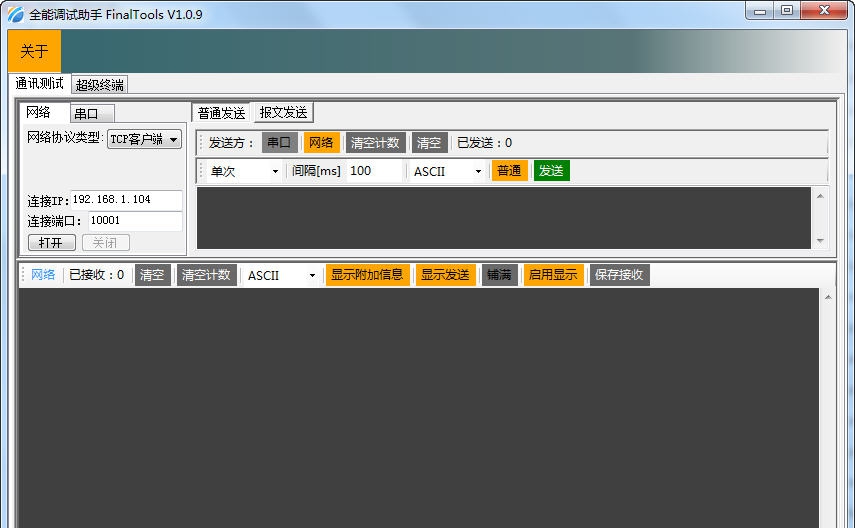Click the 保存接收 button

click(619, 275)
